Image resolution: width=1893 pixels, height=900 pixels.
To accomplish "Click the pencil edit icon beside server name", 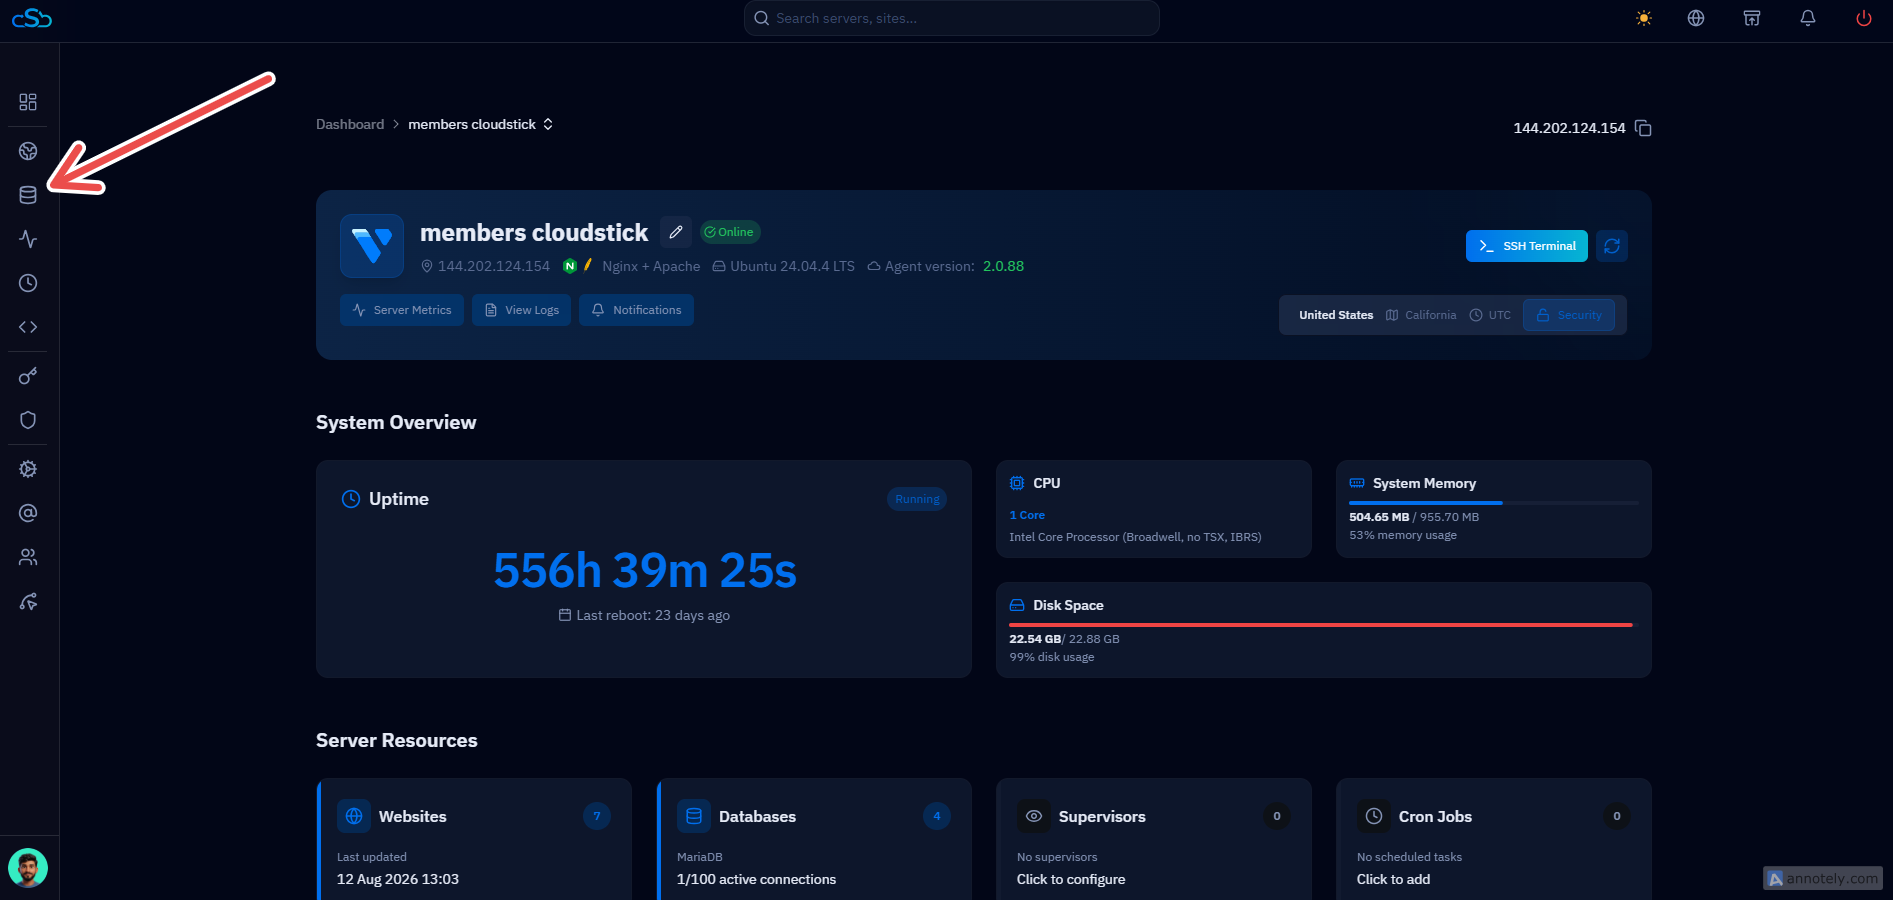I will (x=676, y=232).
